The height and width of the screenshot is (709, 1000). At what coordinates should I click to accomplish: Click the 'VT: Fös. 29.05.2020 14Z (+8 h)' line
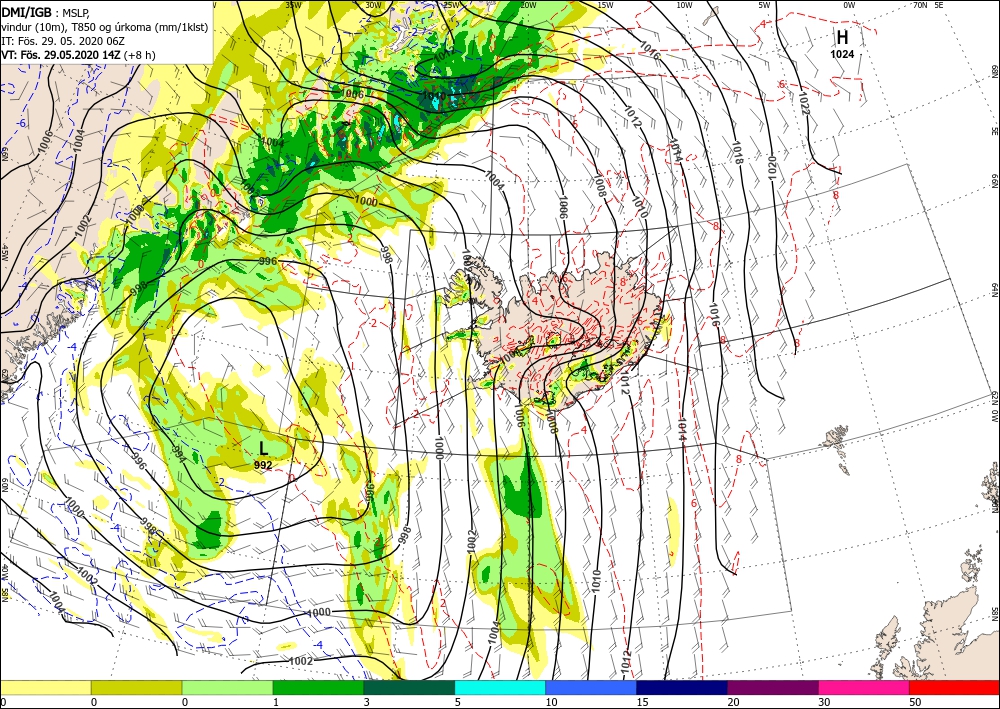click(x=78, y=55)
